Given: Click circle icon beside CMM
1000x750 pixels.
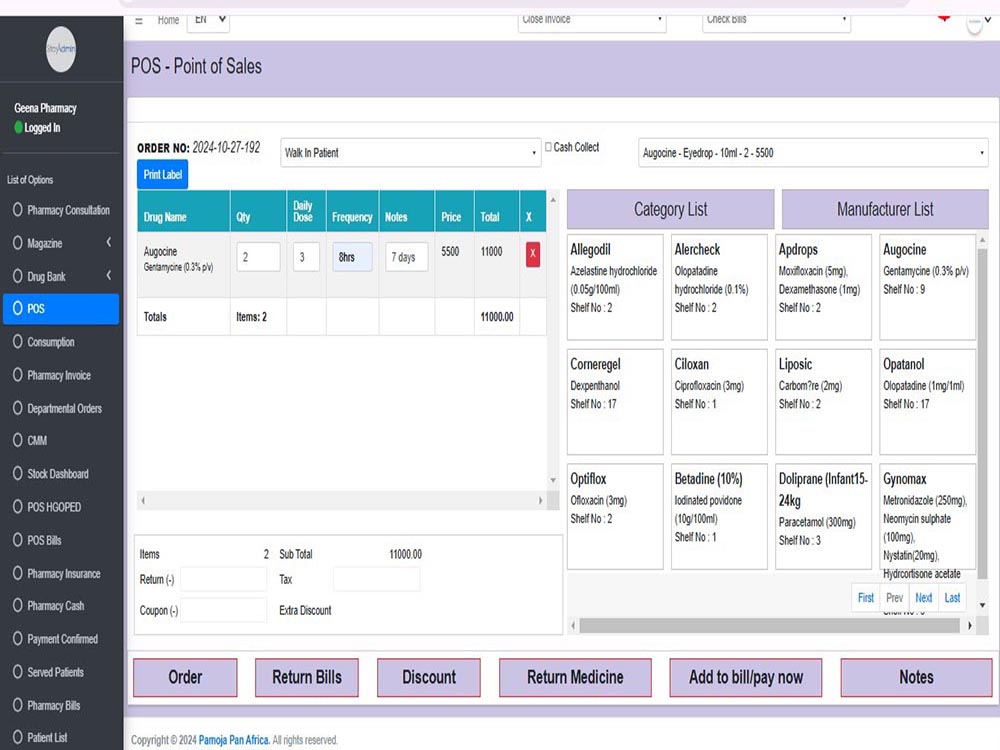Looking at the screenshot, I should pyautogui.click(x=17, y=440).
